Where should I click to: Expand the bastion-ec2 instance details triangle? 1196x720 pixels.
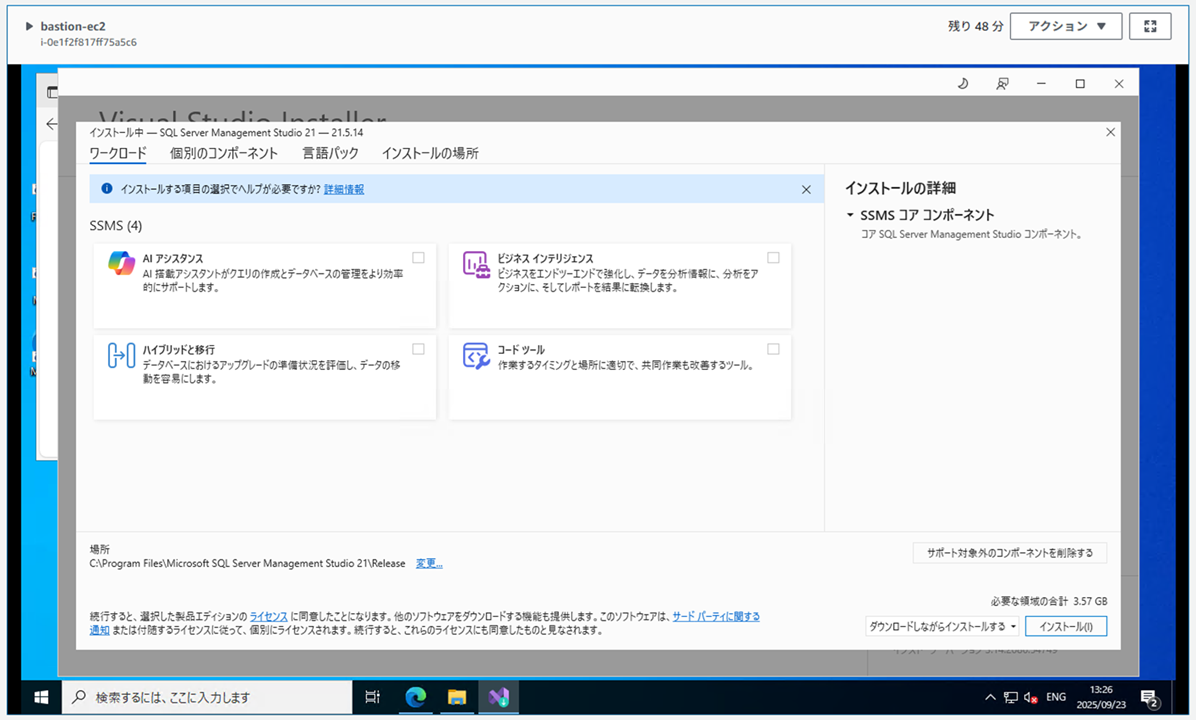pos(29,26)
